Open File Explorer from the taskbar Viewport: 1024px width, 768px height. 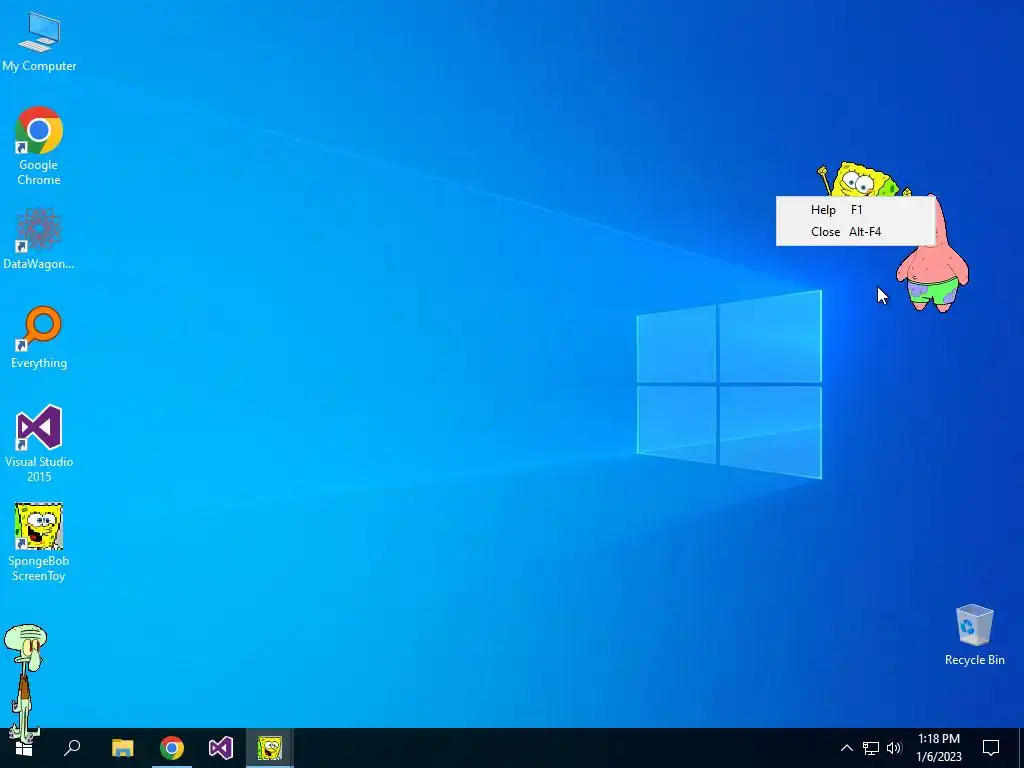click(x=122, y=748)
